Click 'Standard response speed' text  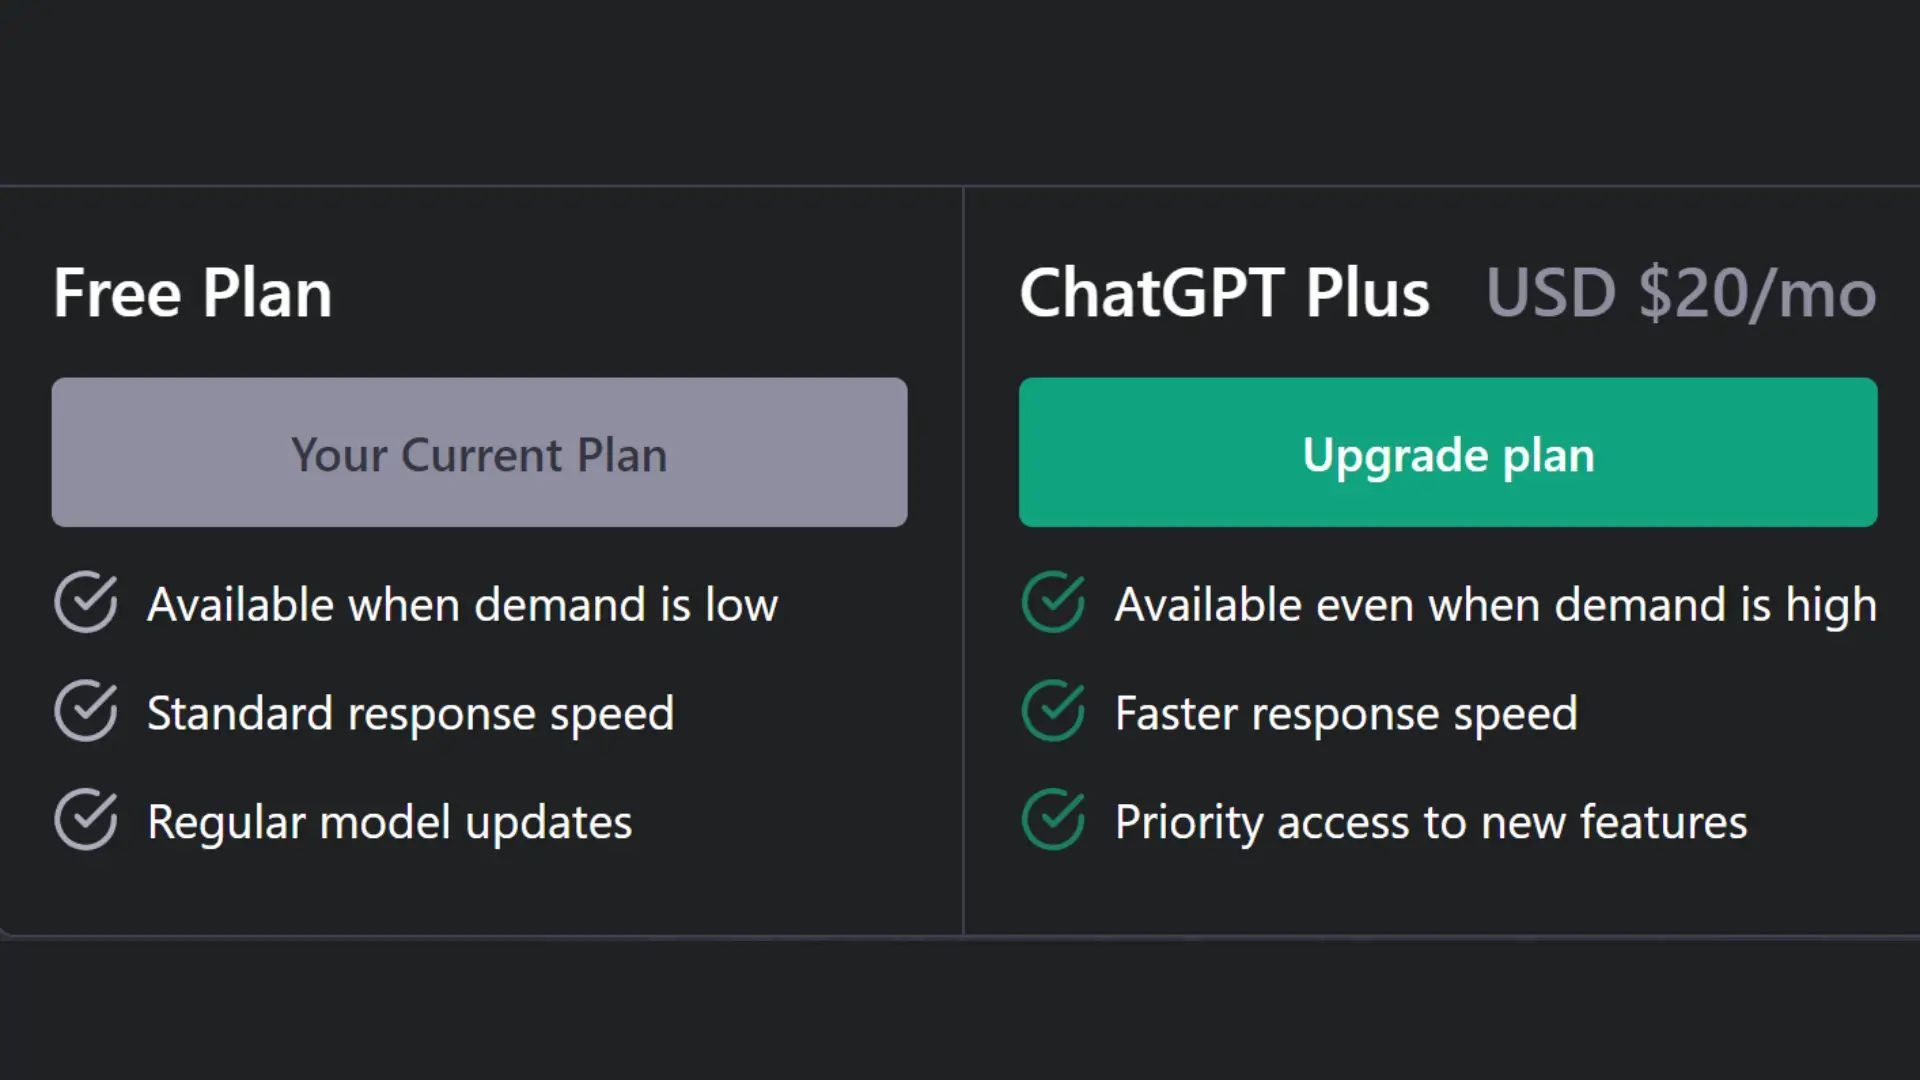[x=411, y=712]
